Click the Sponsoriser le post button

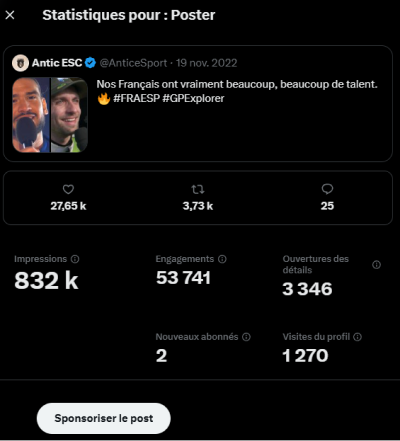(104, 418)
